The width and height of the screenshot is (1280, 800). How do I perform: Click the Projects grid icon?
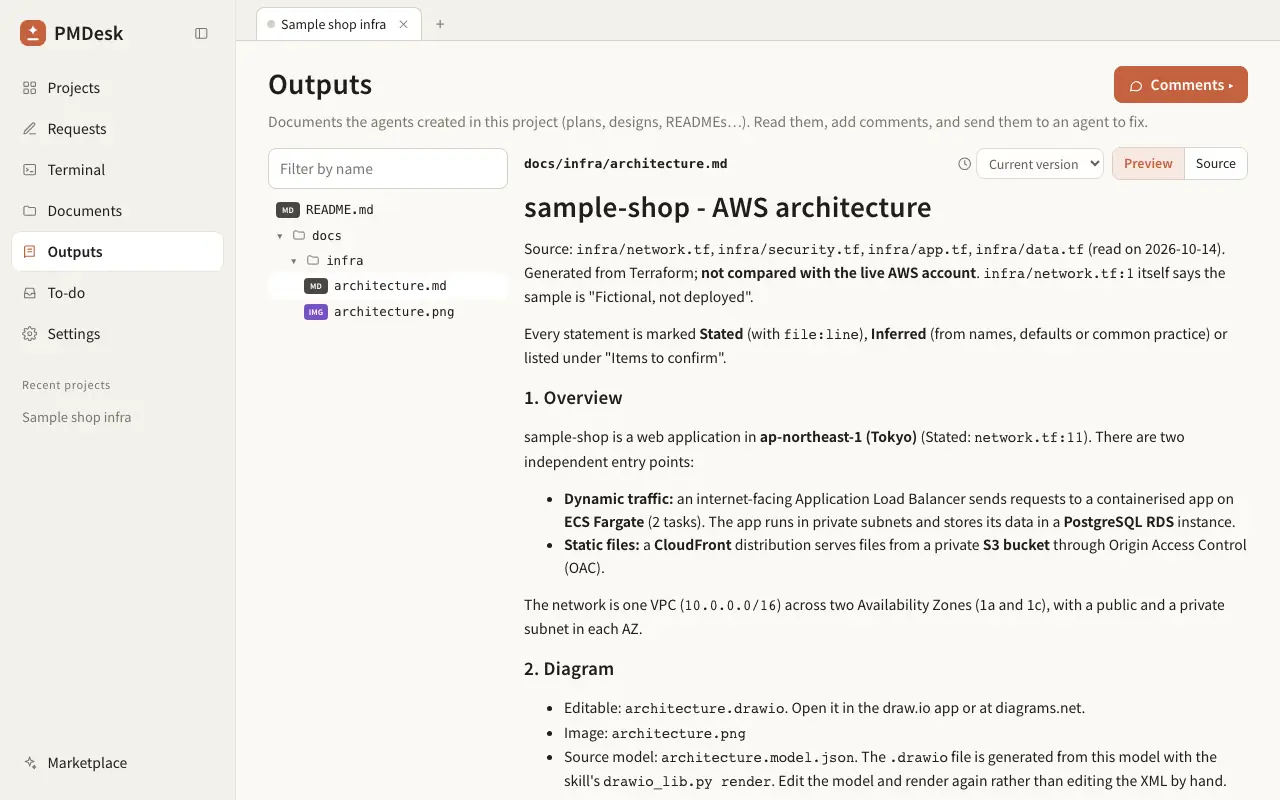pyautogui.click(x=30, y=88)
